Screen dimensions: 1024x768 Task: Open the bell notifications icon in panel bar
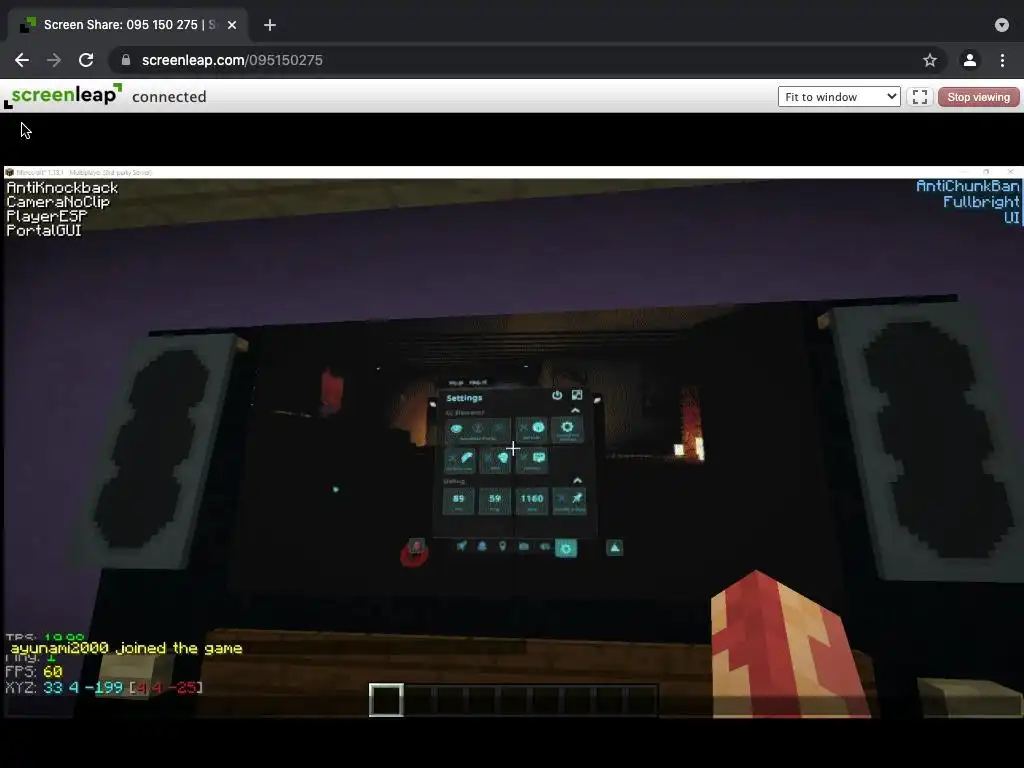482,546
